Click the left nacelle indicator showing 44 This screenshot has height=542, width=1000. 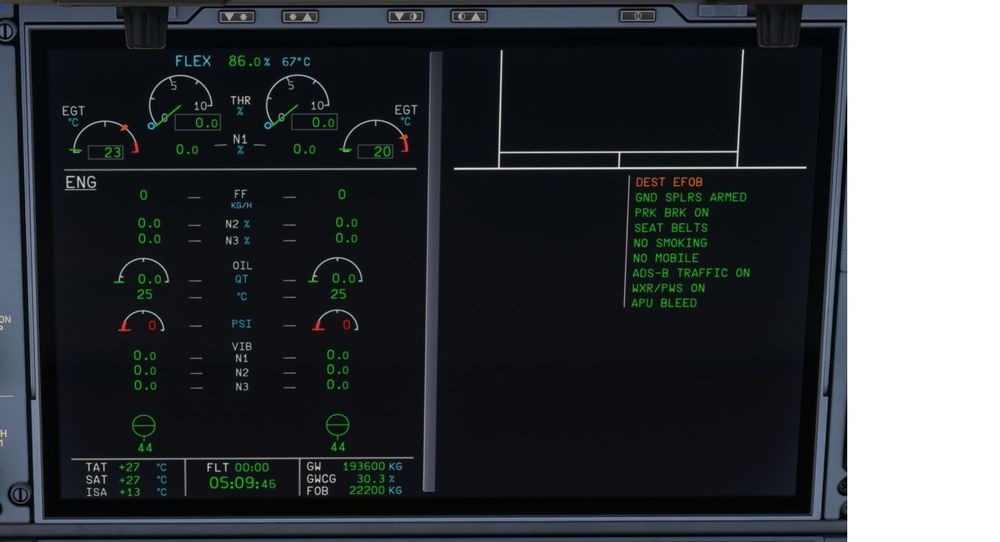144,434
